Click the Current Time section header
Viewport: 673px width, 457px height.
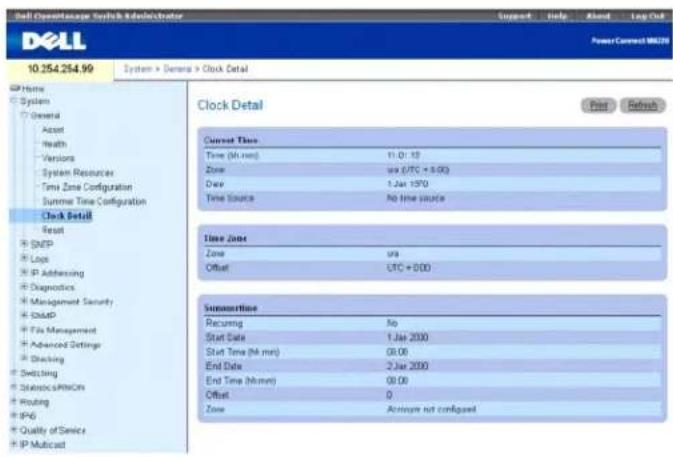tap(230, 140)
